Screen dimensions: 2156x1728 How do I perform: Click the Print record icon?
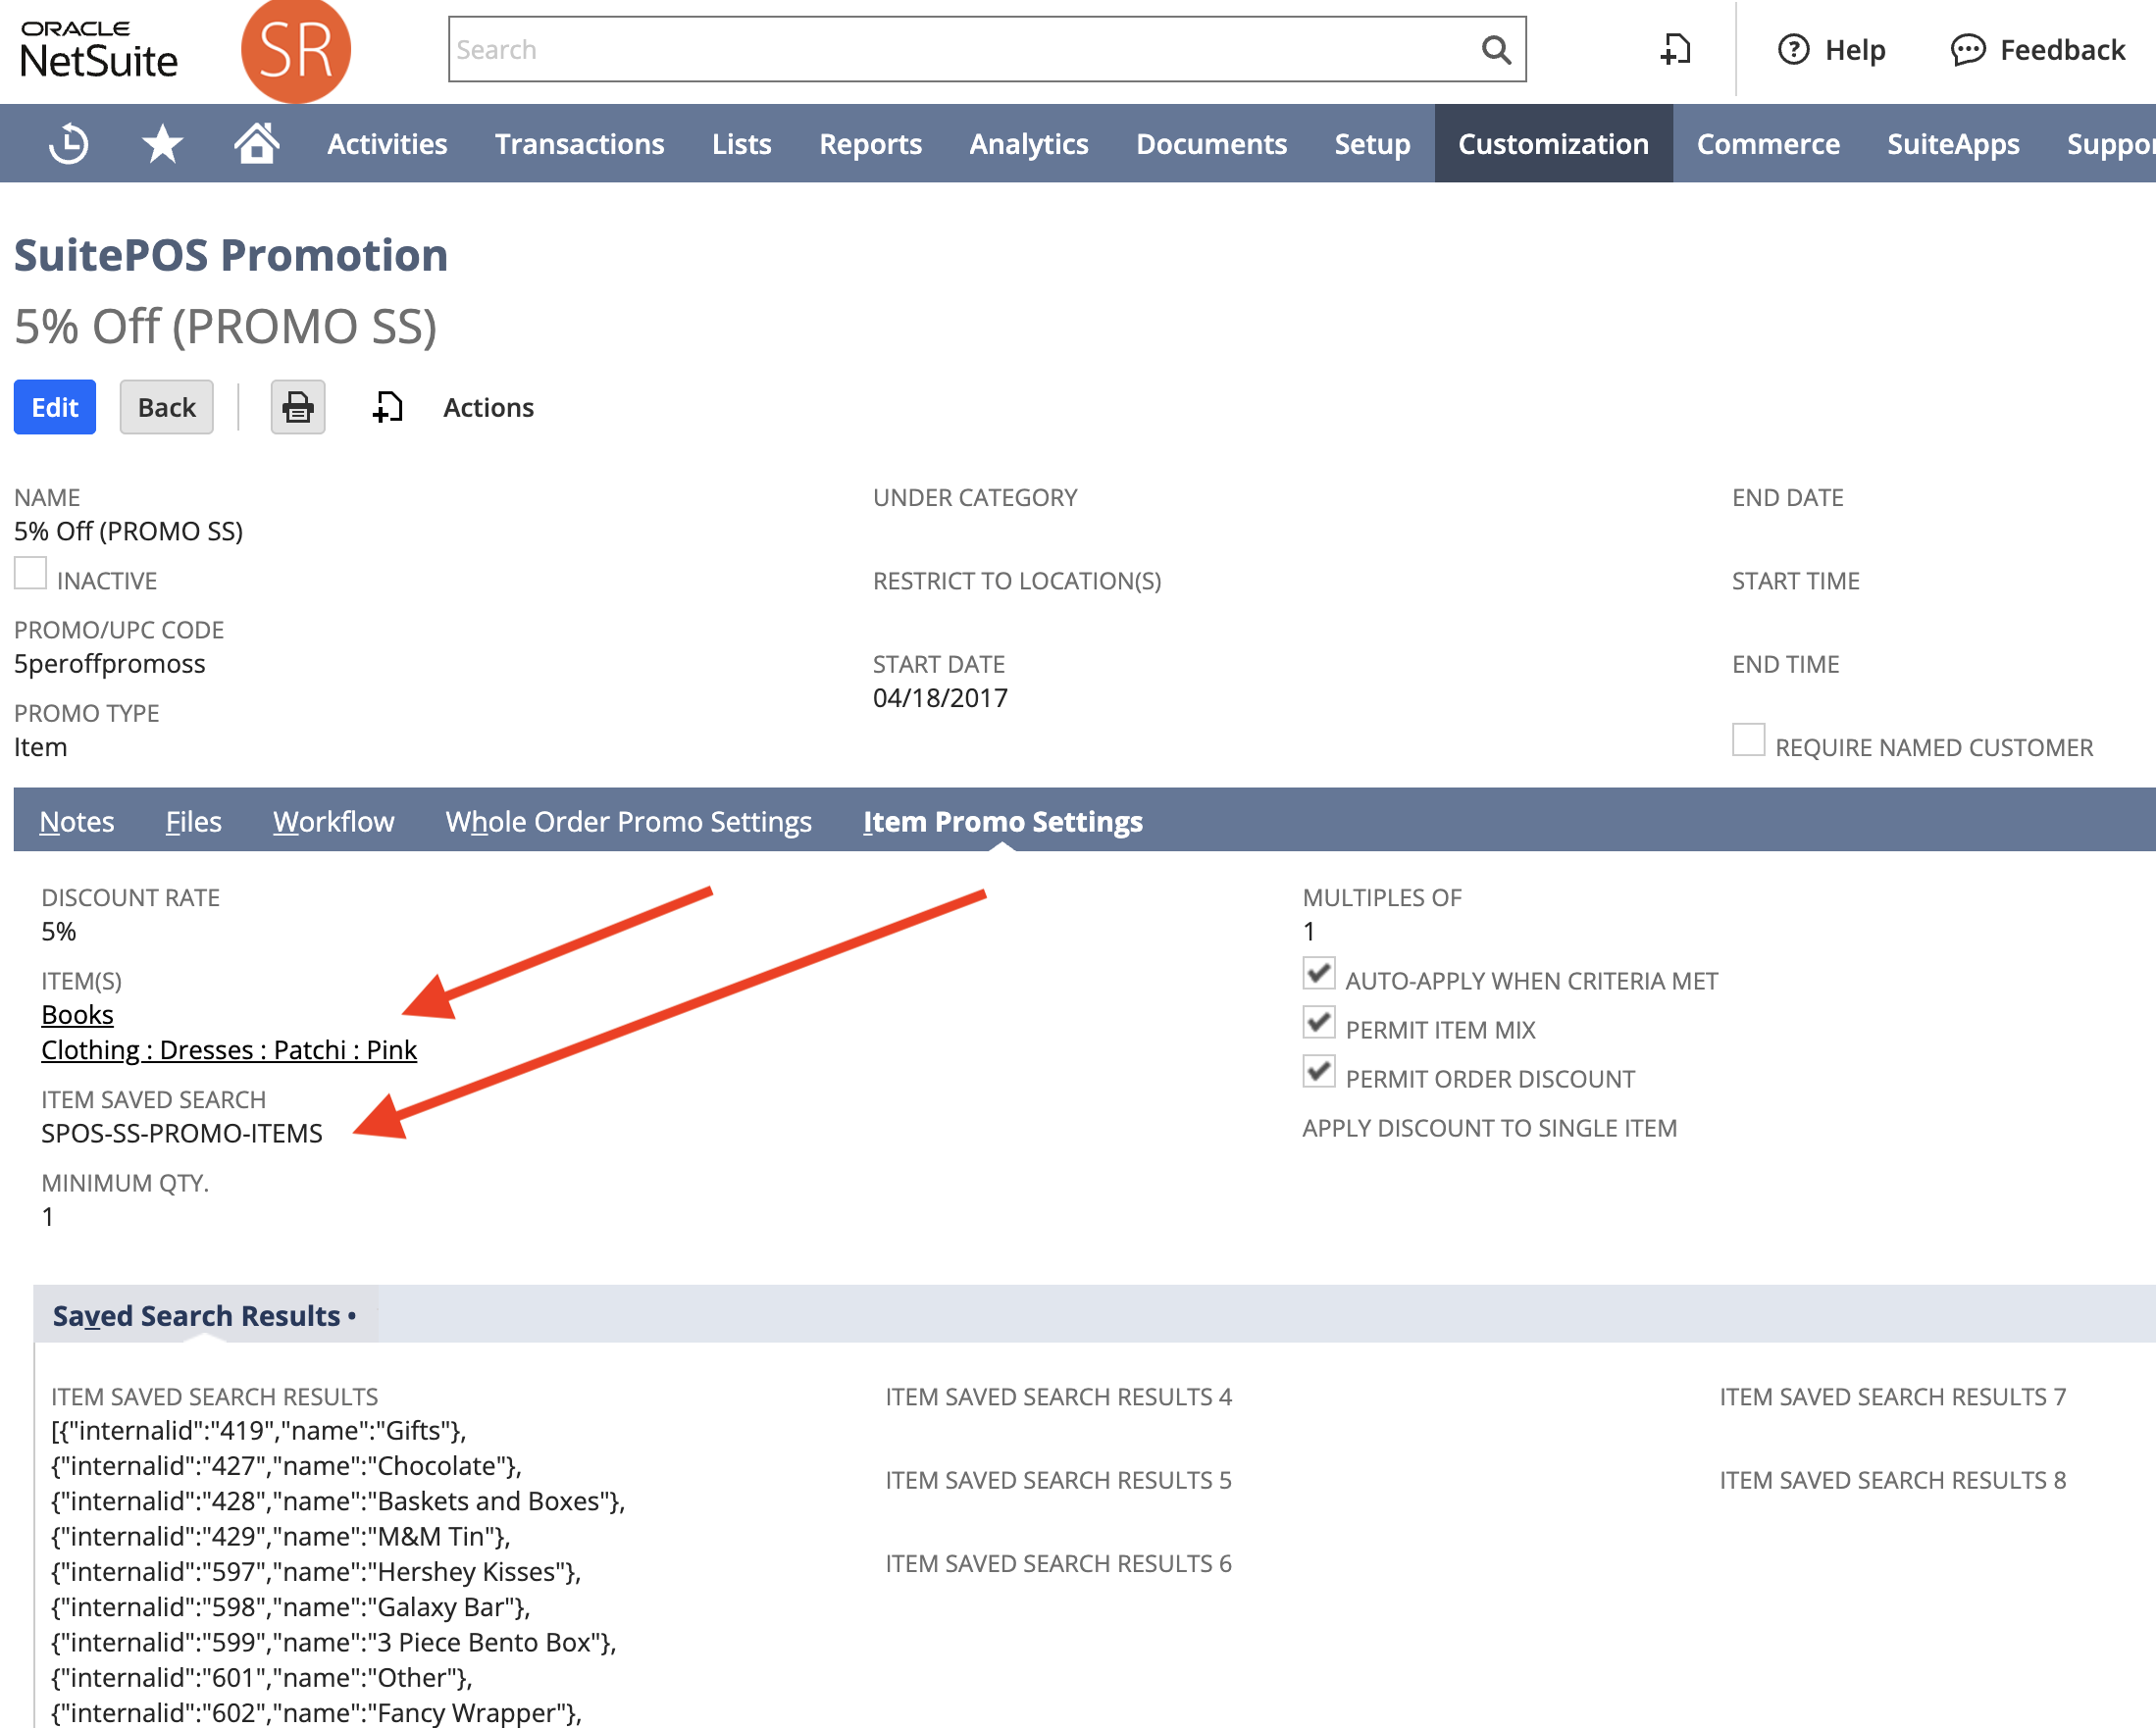click(x=297, y=407)
